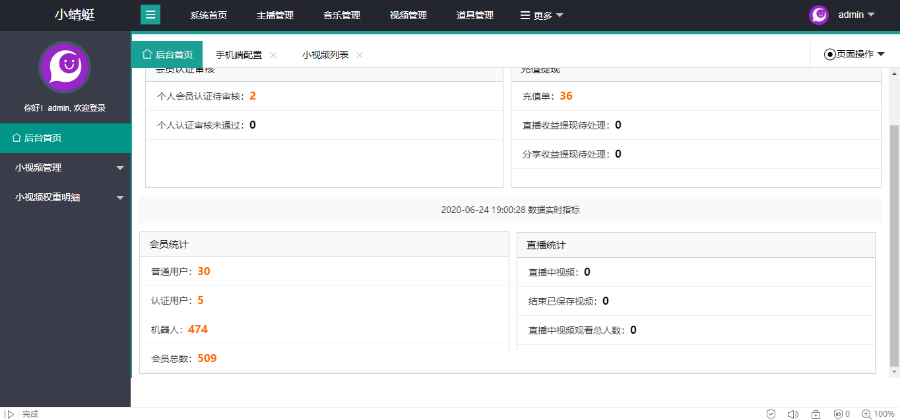
Task: Close the 手机端配置 tab
Action: (x=273, y=55)
